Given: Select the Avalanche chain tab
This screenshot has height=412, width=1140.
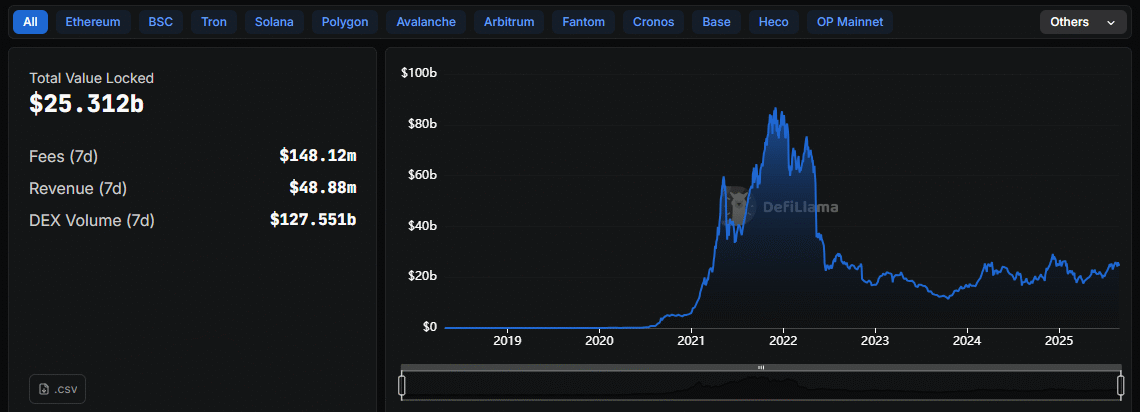Looking at the screenshot, I should tap(426, 22).
